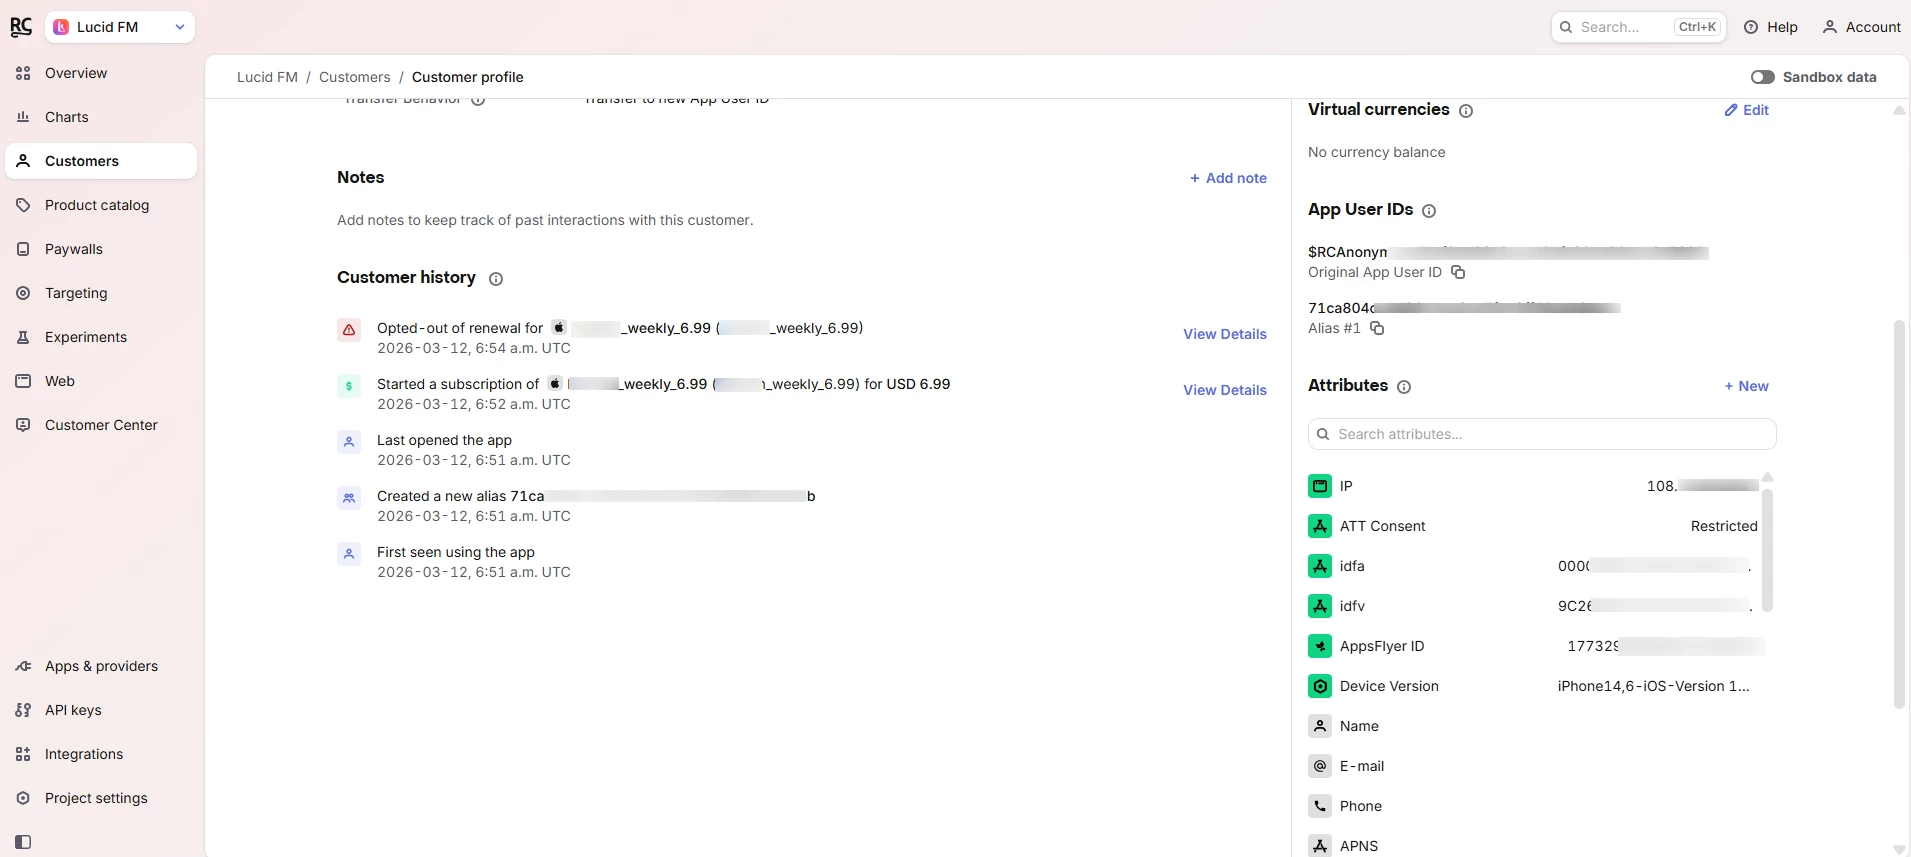The height and width of the screenshot is (857, 1911).
Task: Click the RevenueCat RC logo
Action: coord(21,27)
